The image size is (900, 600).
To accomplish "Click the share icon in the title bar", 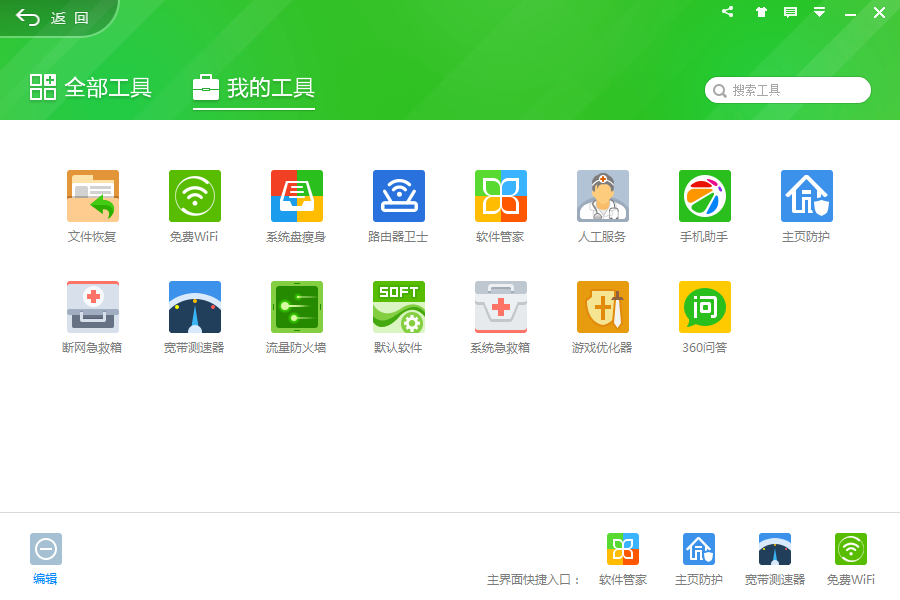I will [728, 11].
